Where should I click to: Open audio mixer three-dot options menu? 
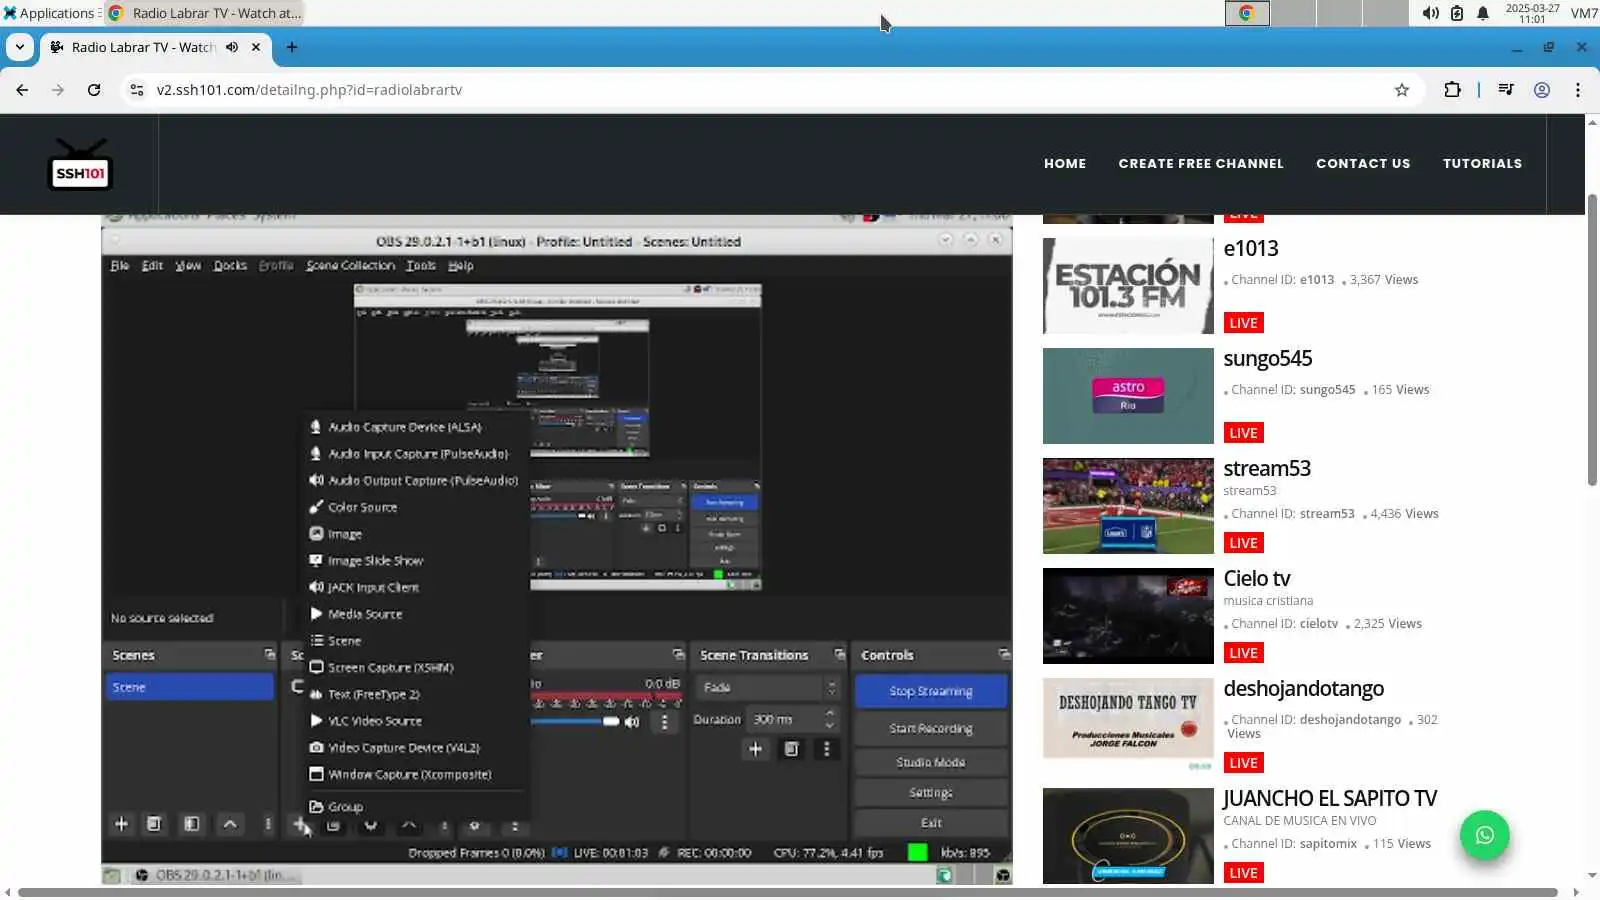[x=664, y=722]
